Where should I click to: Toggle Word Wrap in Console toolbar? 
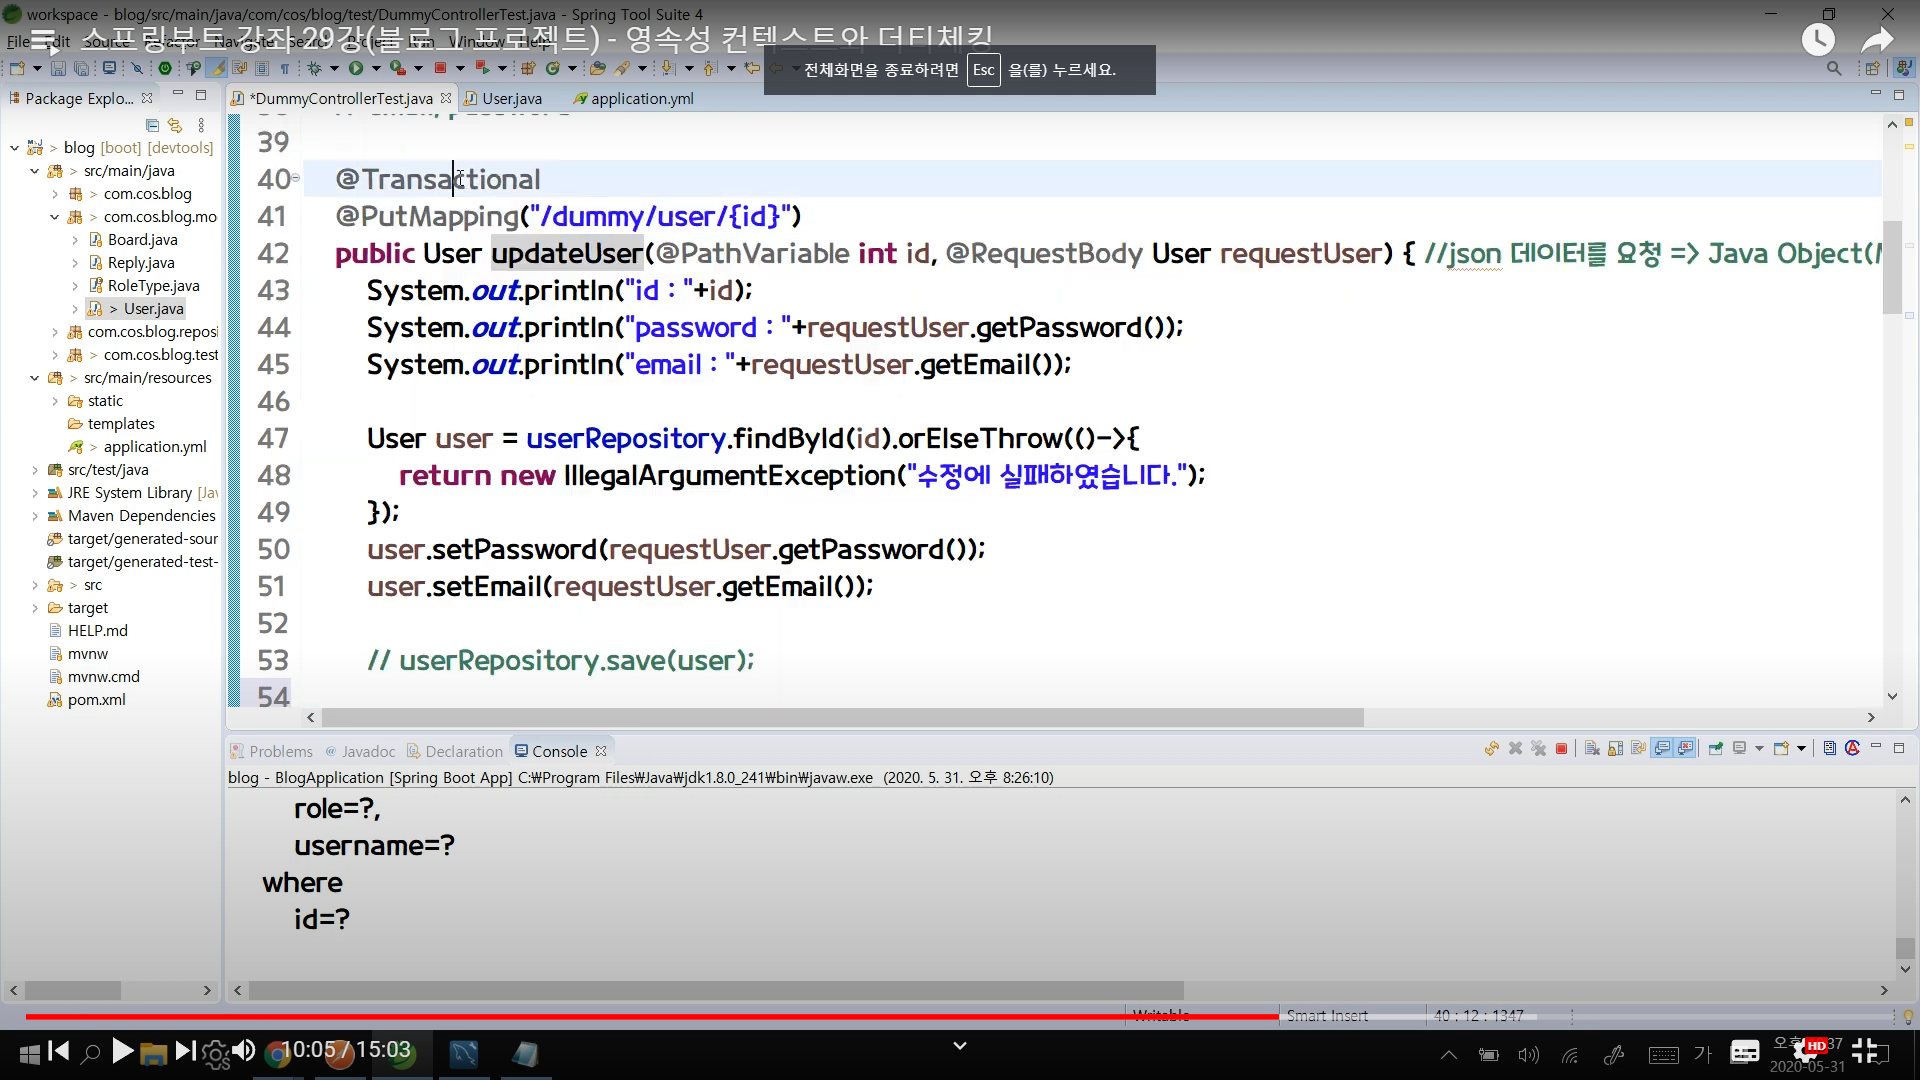(x=1638, y=748)
